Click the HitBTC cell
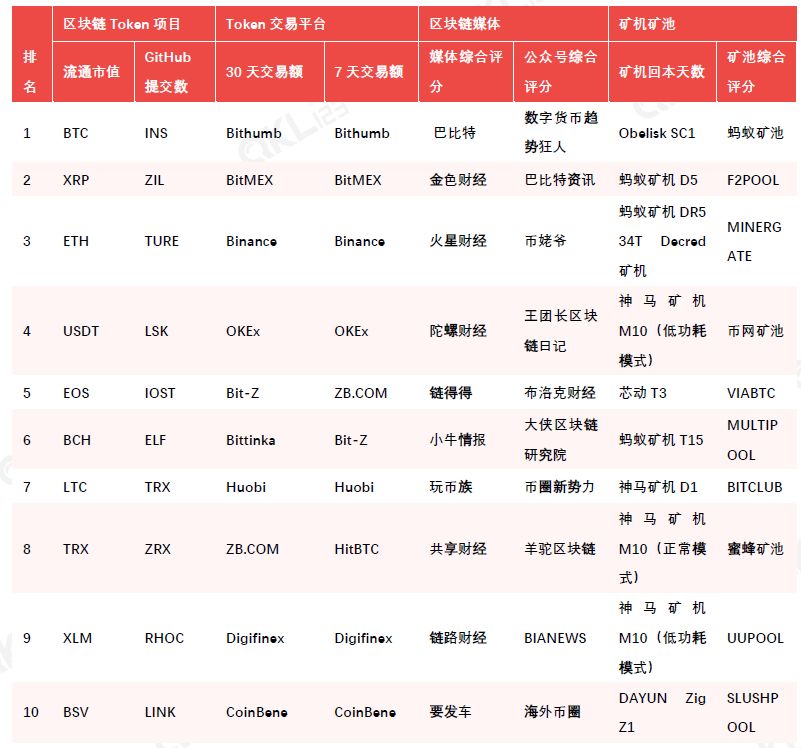801x748 pixels. [x=357, y=549]
